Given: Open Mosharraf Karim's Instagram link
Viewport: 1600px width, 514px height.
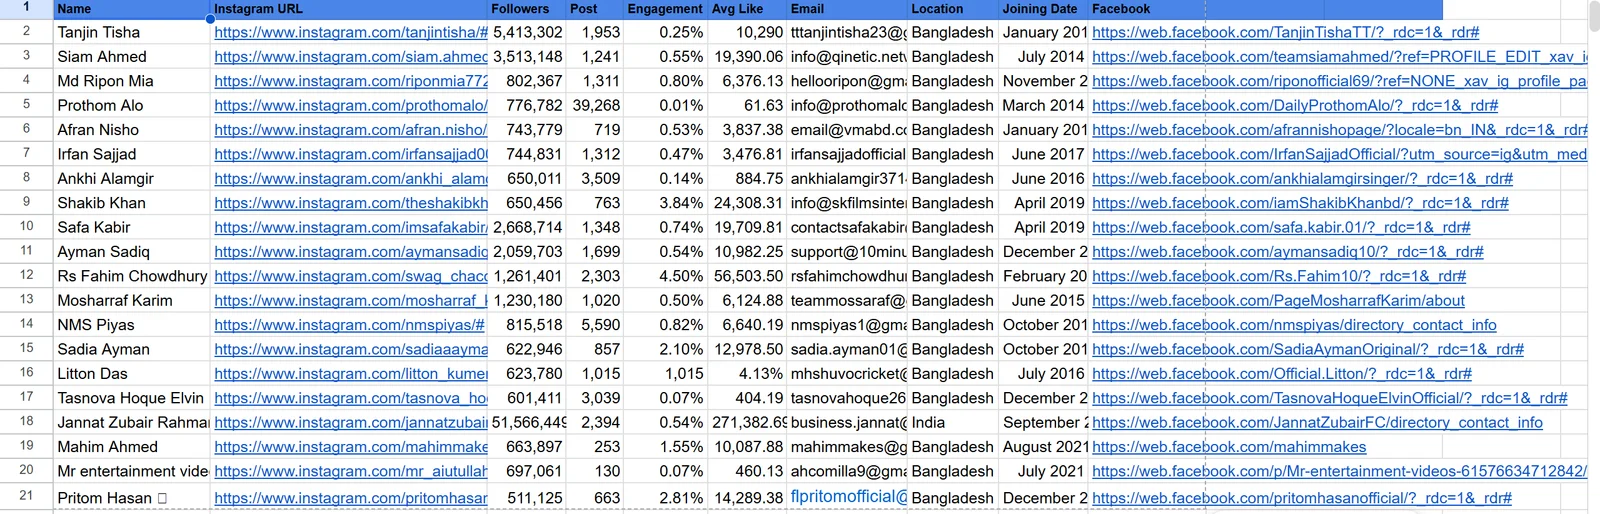Looking at the screenshot, I should tap(351, 301).
